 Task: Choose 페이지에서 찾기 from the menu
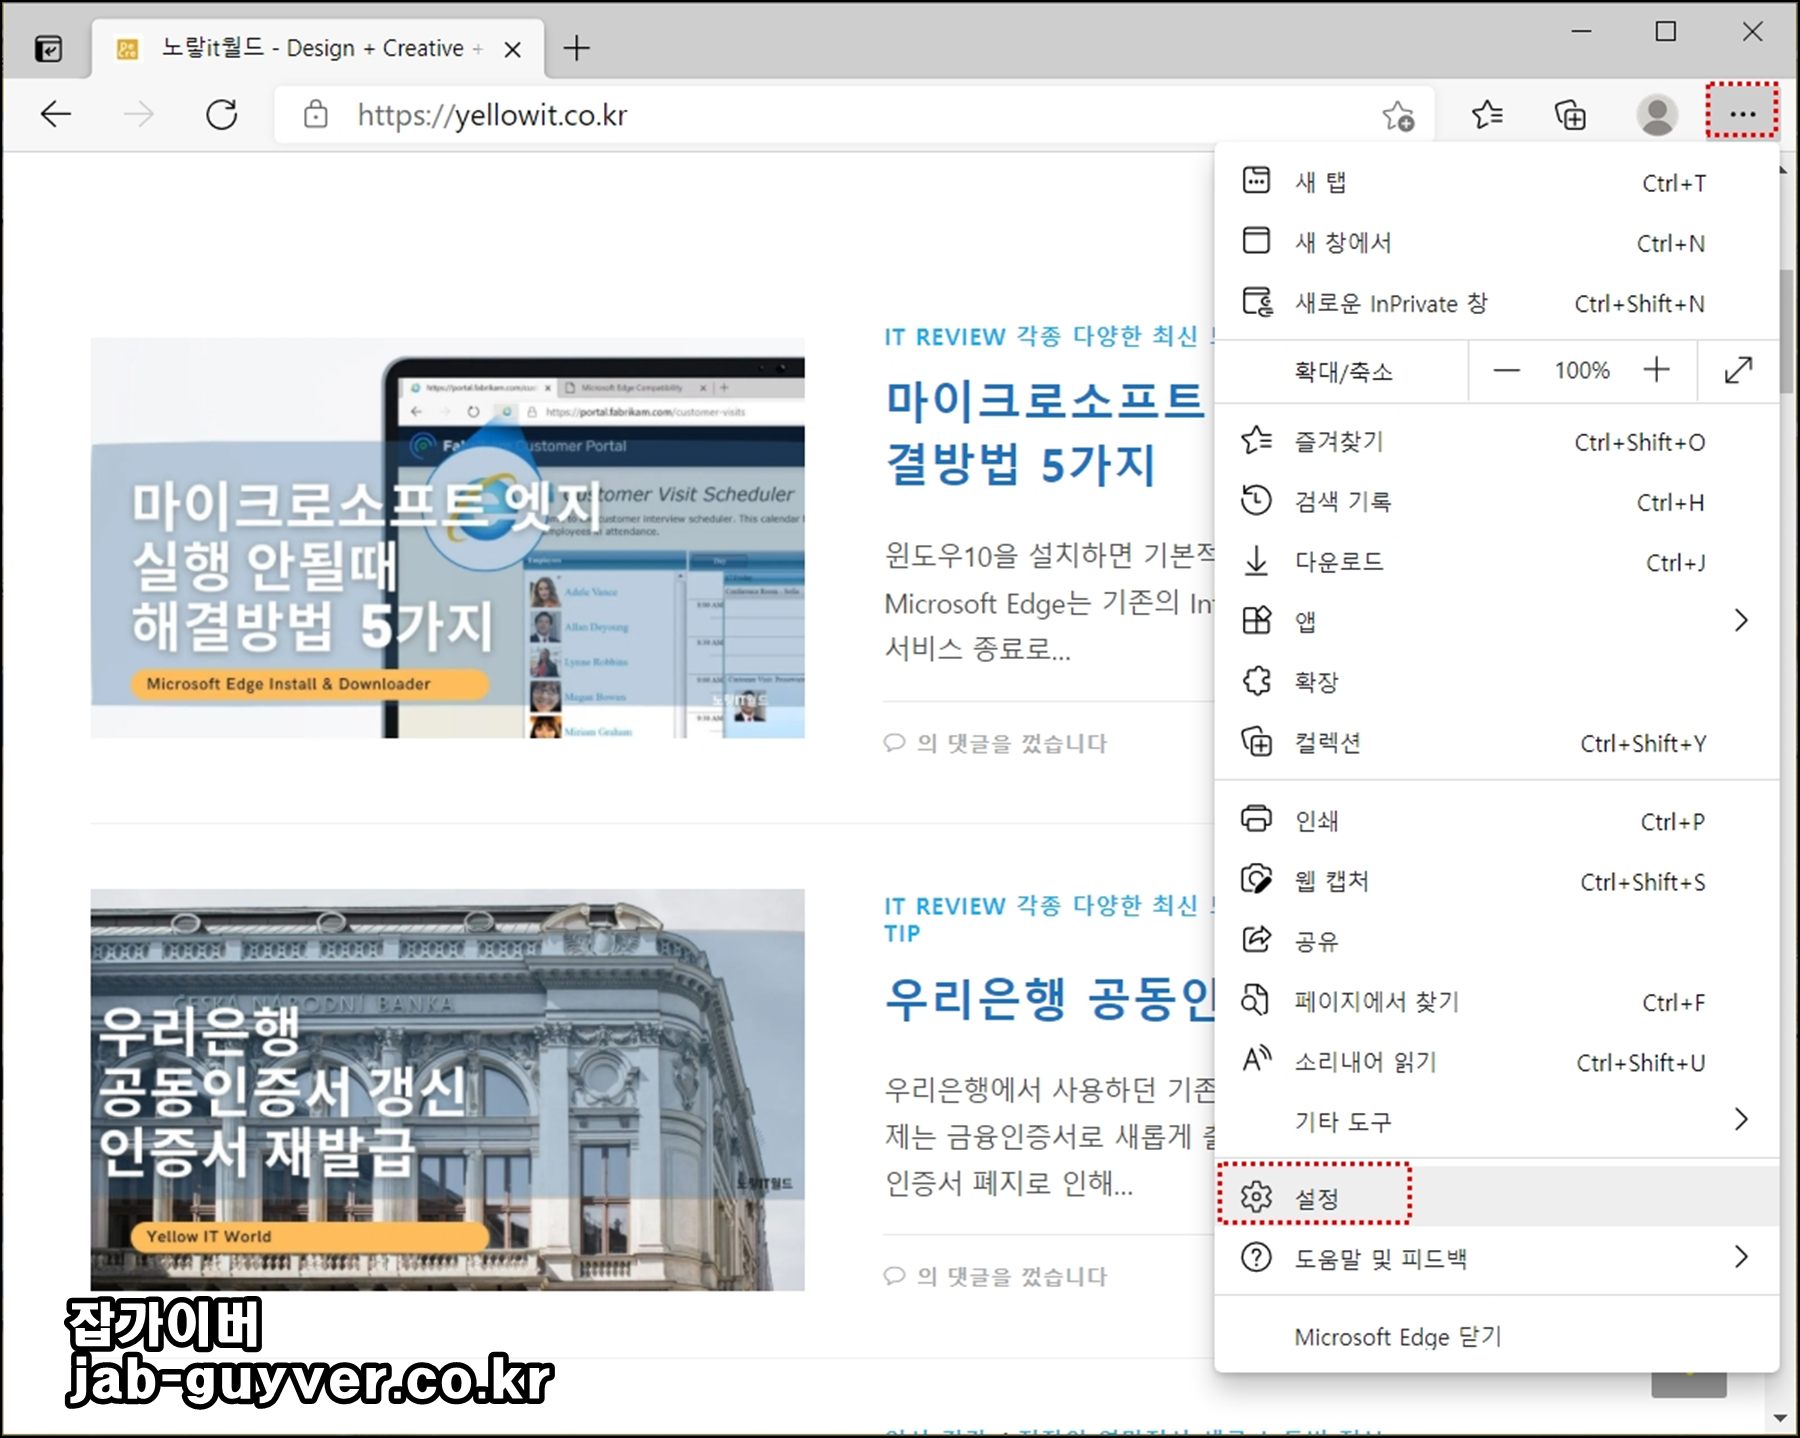1497,1001
